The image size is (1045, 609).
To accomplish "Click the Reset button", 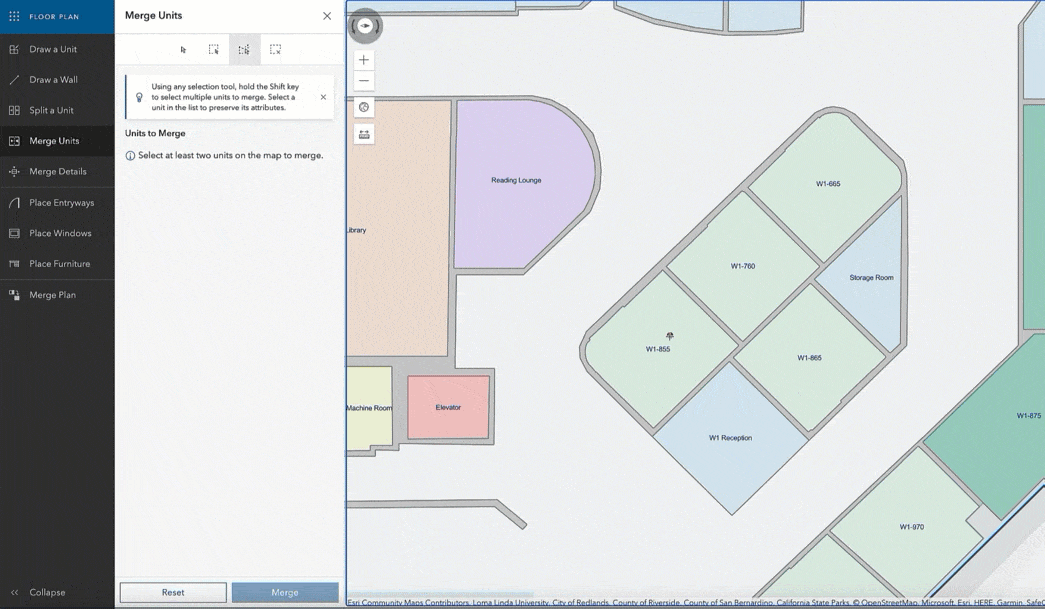I will pos(172,592).
